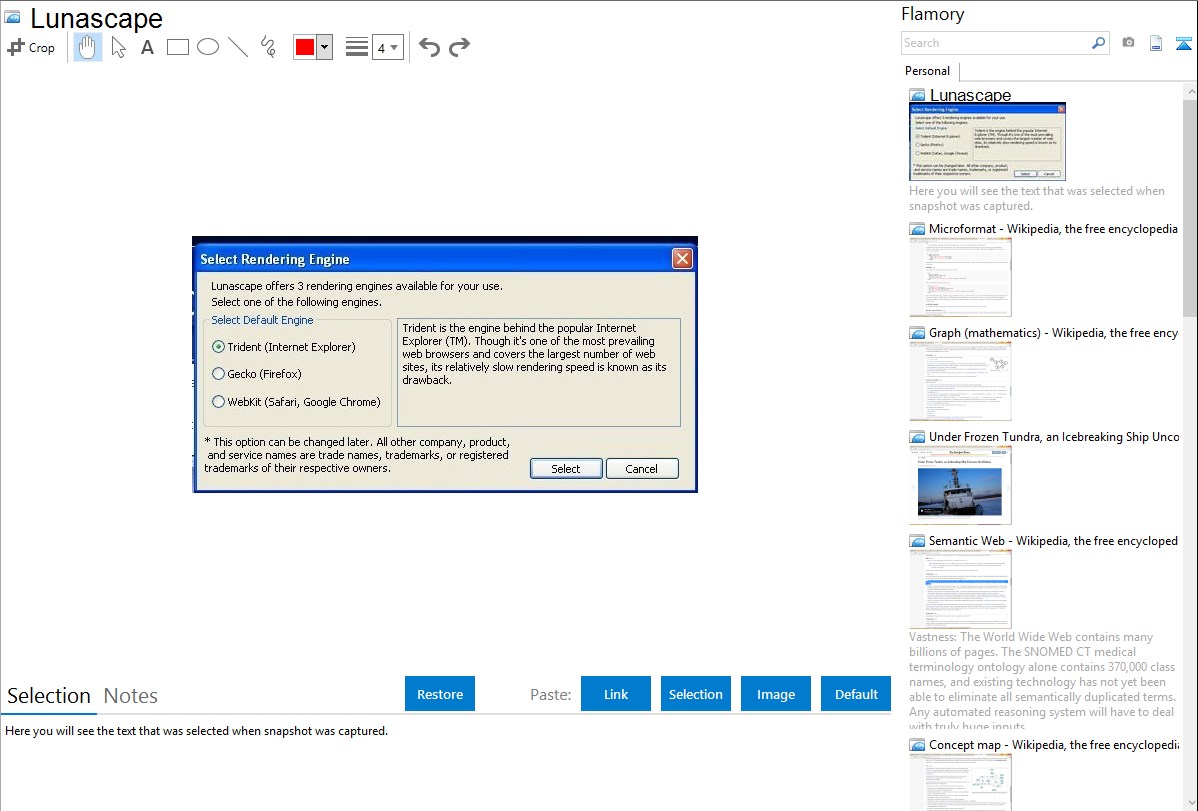Click the line thickness icon

click(357, 47)
